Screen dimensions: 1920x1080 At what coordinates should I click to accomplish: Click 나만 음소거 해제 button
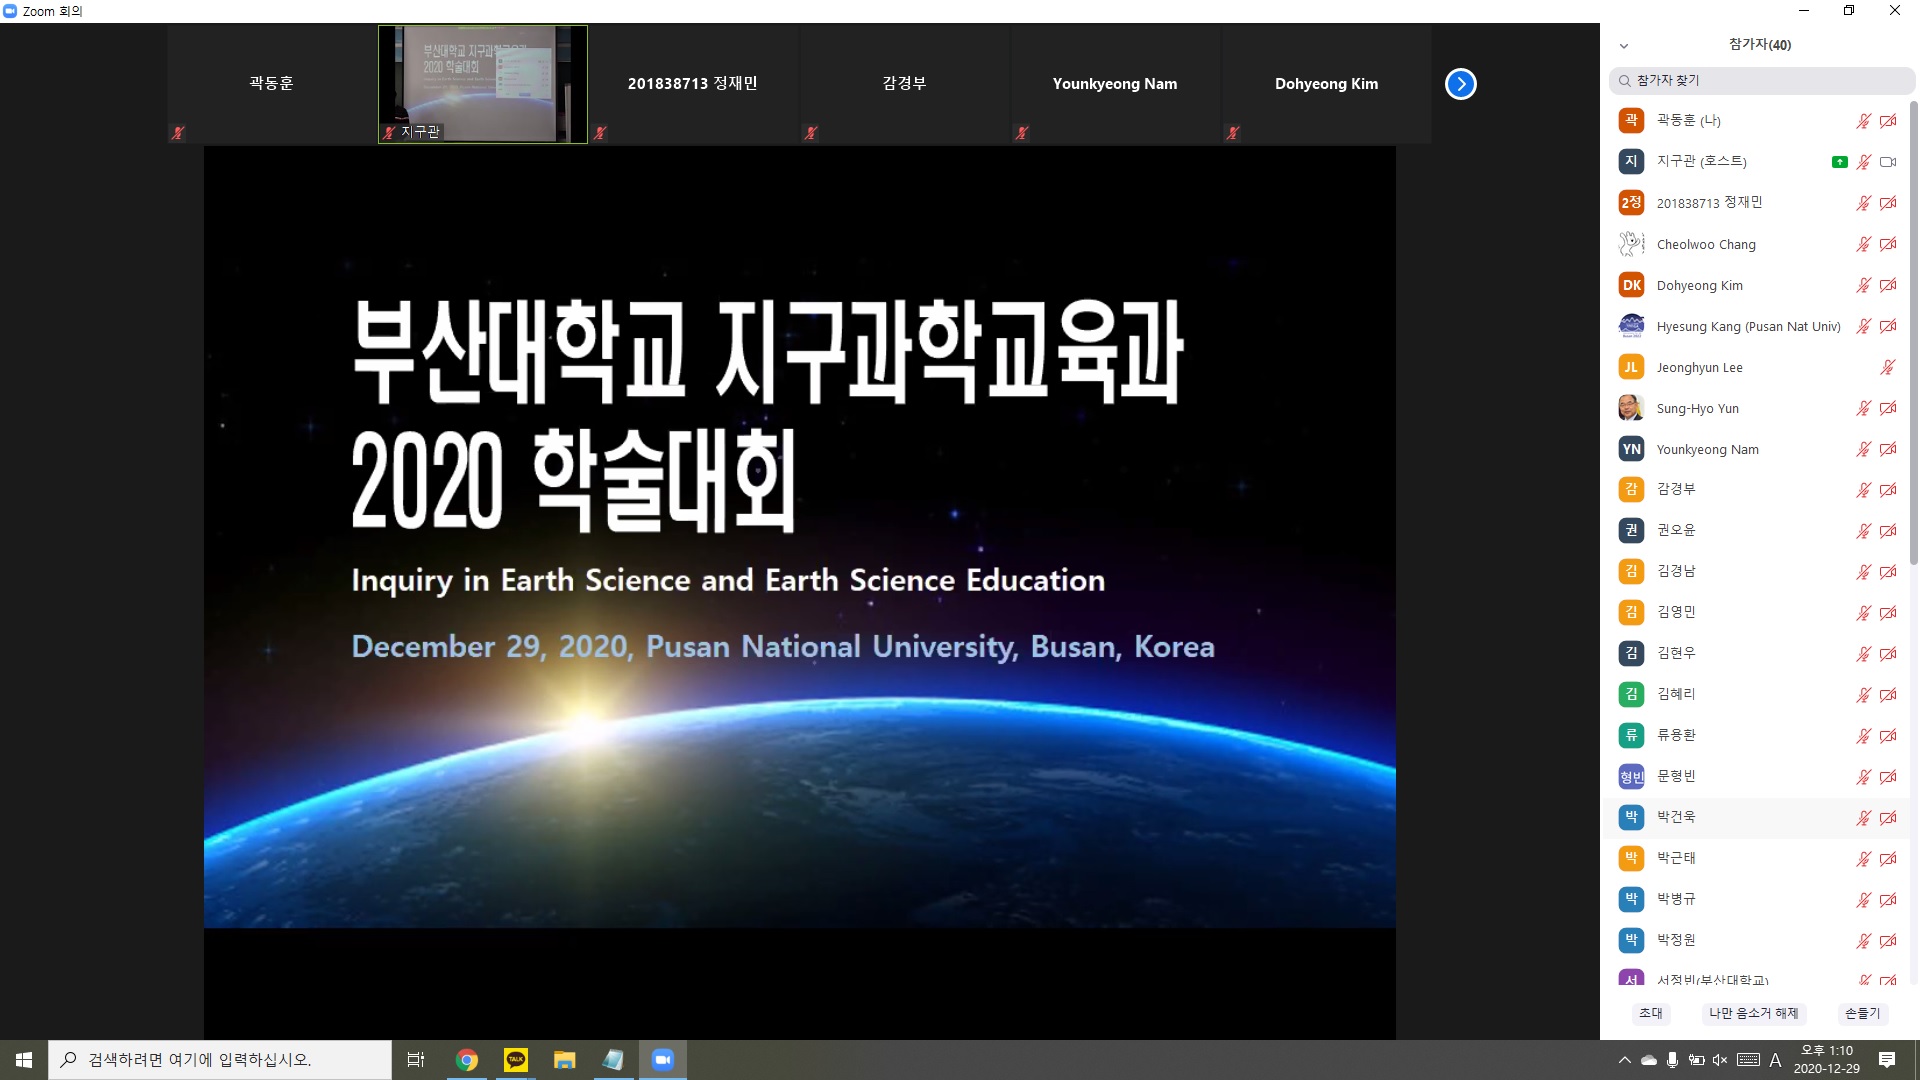click(1753, 1013)
